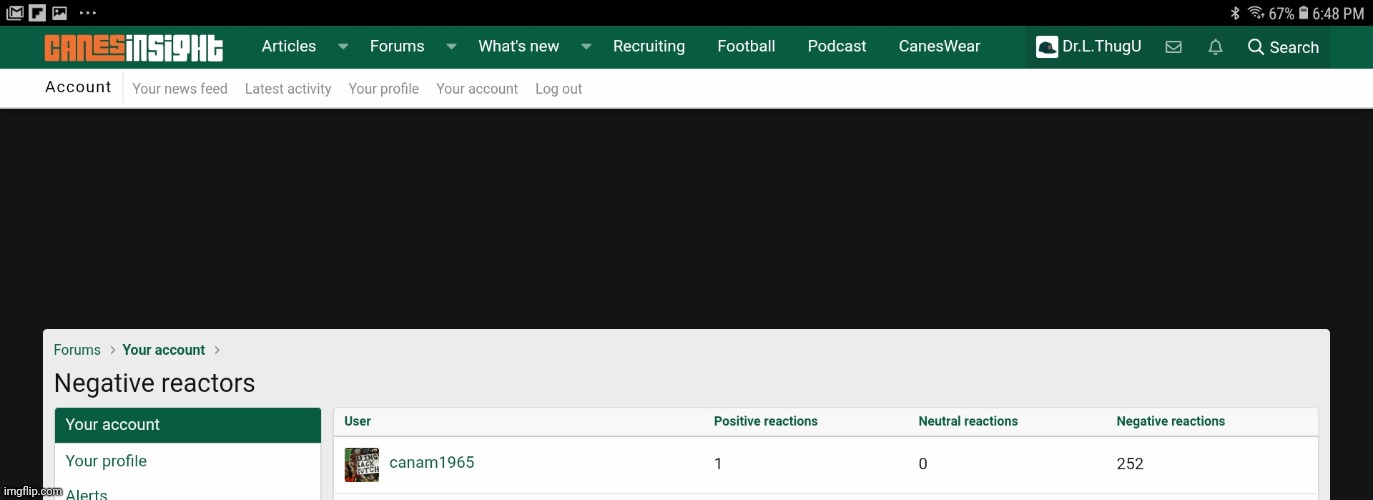
Task: Select Your profile in sidebar
Action: pyautogui.click(x=106, y=461)
